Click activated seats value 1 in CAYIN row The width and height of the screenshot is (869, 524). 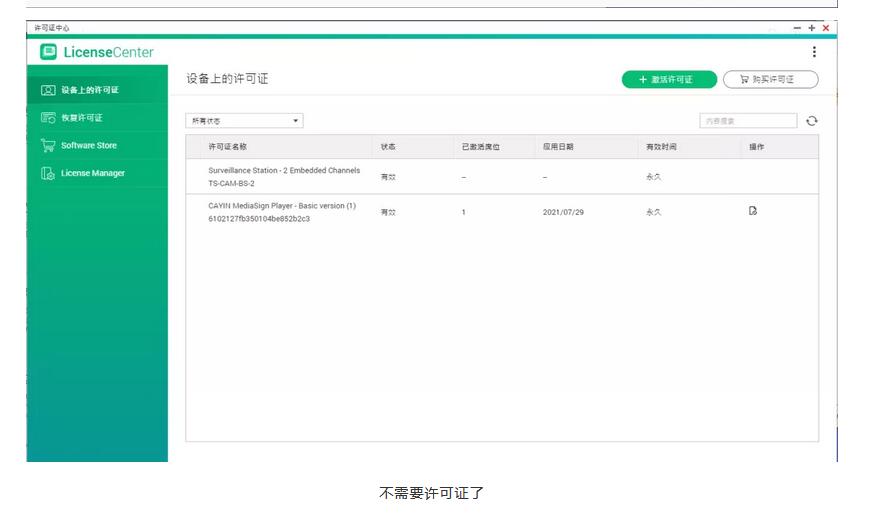(x=463, y=212)
